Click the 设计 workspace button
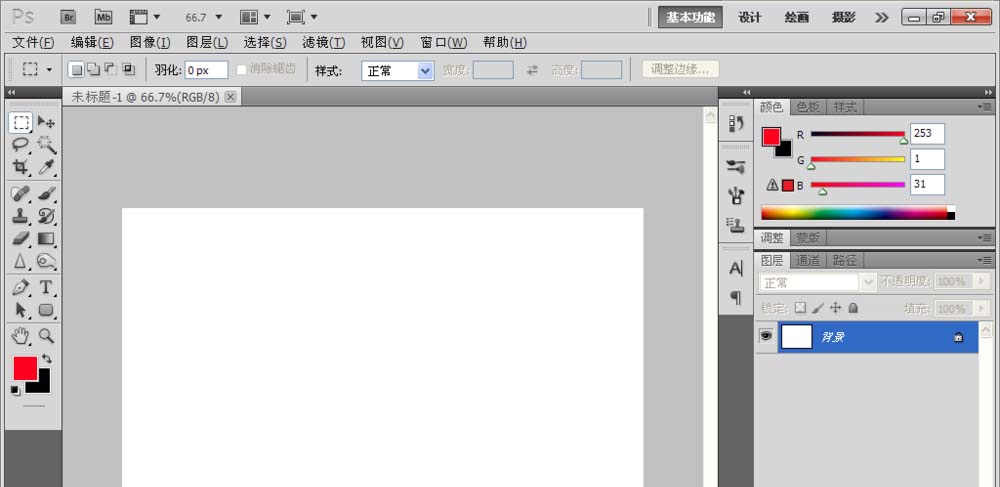 click(x=749, y=17)
